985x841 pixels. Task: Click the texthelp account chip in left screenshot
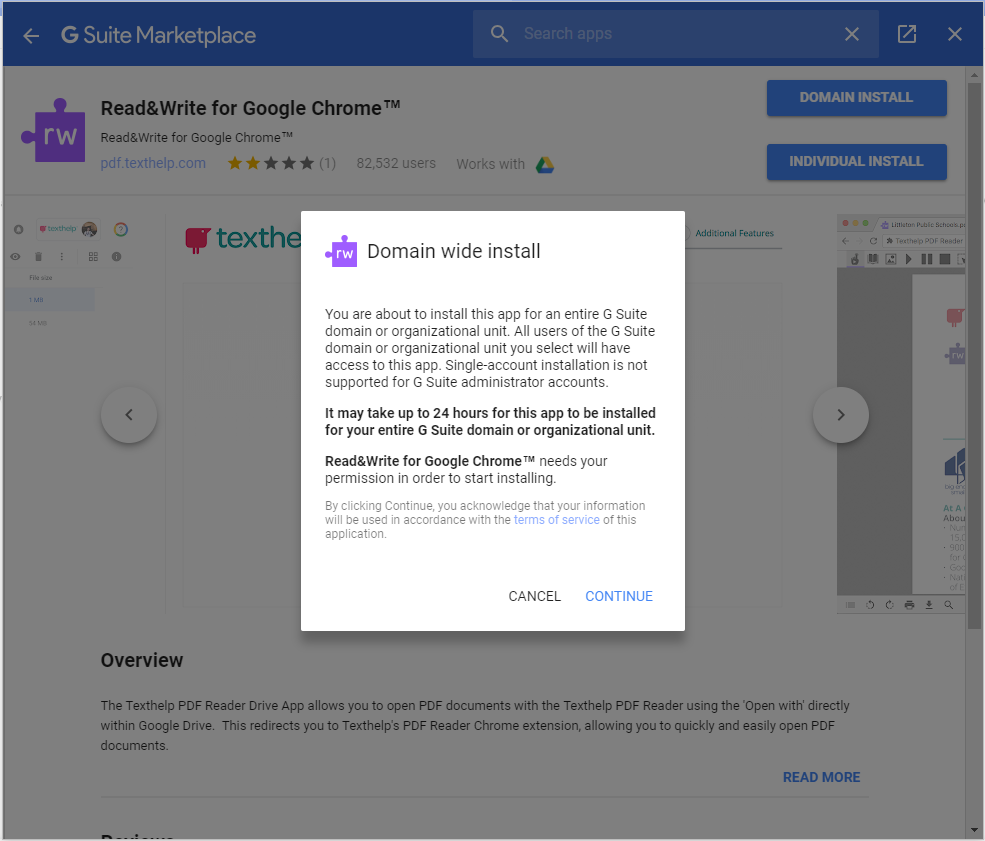coord(67,229)
